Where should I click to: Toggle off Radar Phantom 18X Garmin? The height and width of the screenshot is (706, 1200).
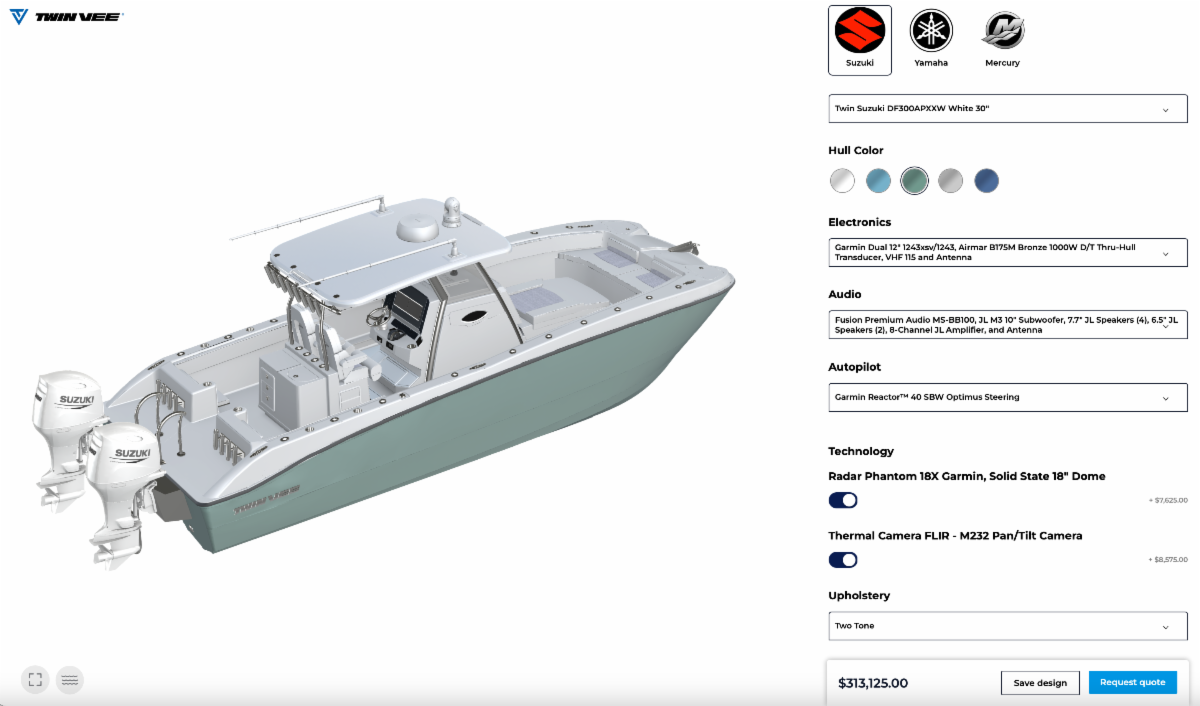pos(843,500)
